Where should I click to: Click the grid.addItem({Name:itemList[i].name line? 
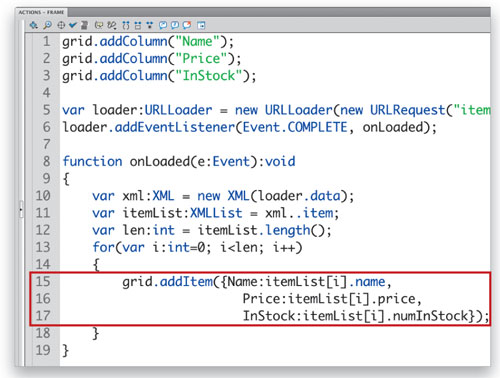coord(257,282)
